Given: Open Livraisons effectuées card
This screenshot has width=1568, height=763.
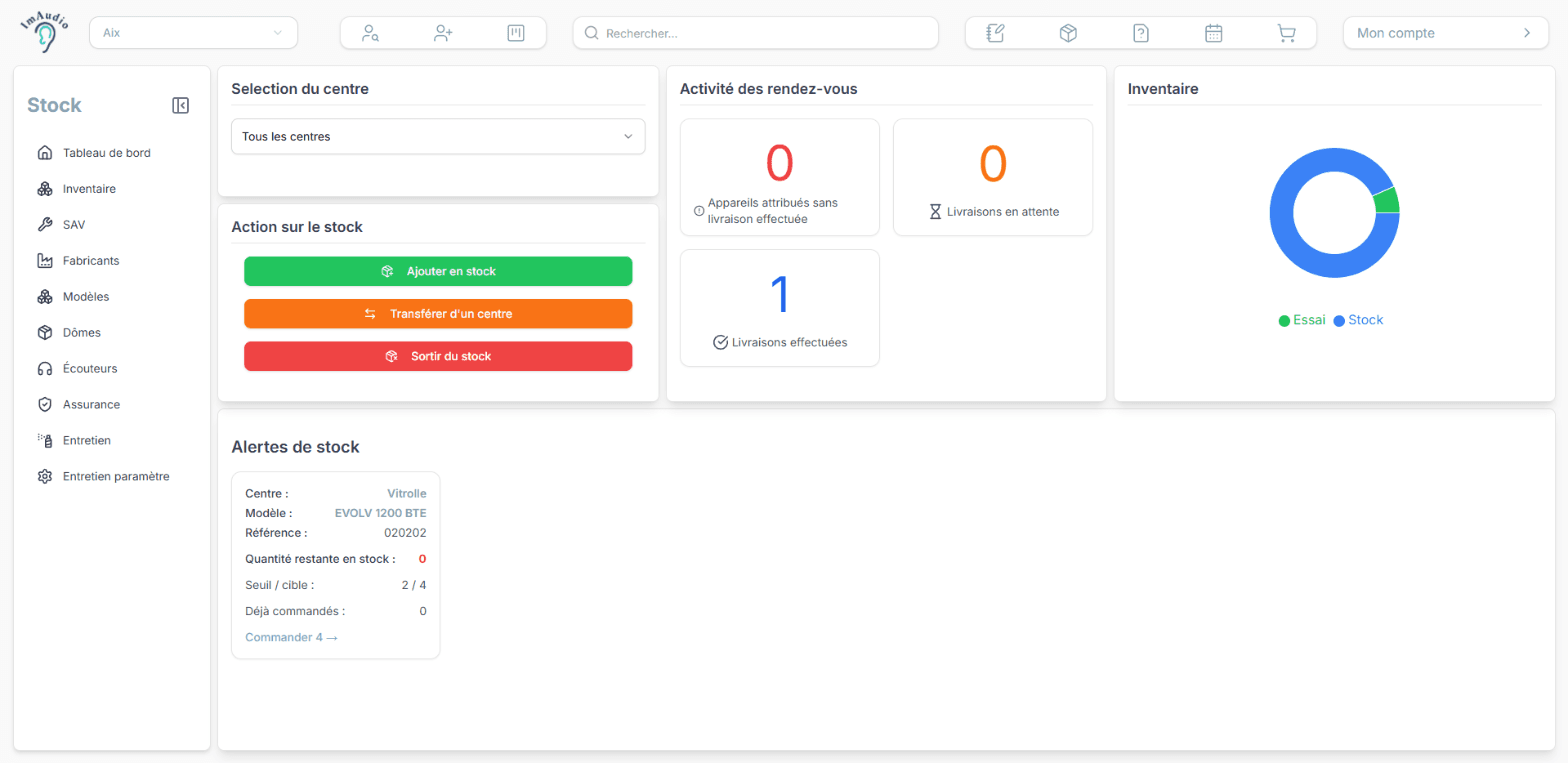Looking at the screenshot, I should (x=780, y=308).
